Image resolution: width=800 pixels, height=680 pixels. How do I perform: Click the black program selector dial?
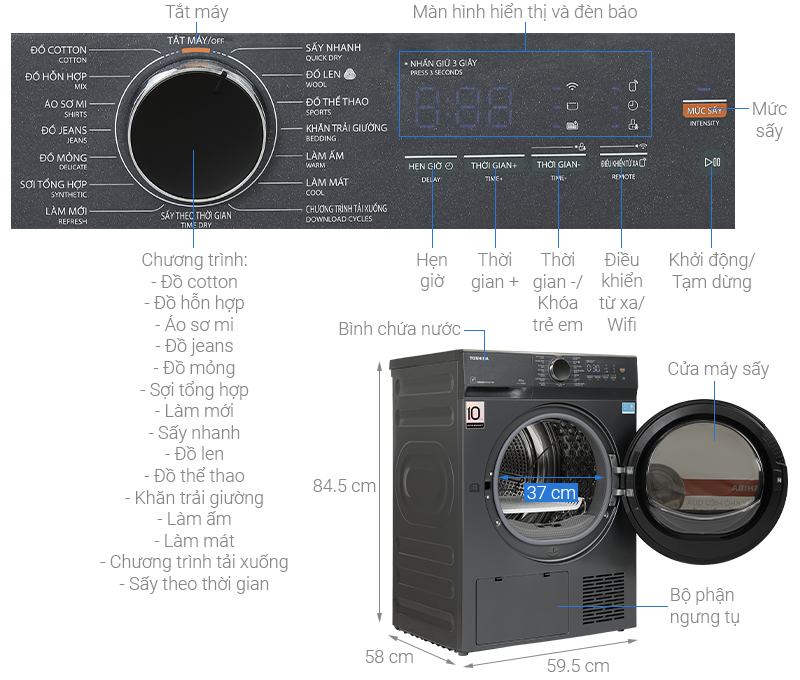point(197,129)
